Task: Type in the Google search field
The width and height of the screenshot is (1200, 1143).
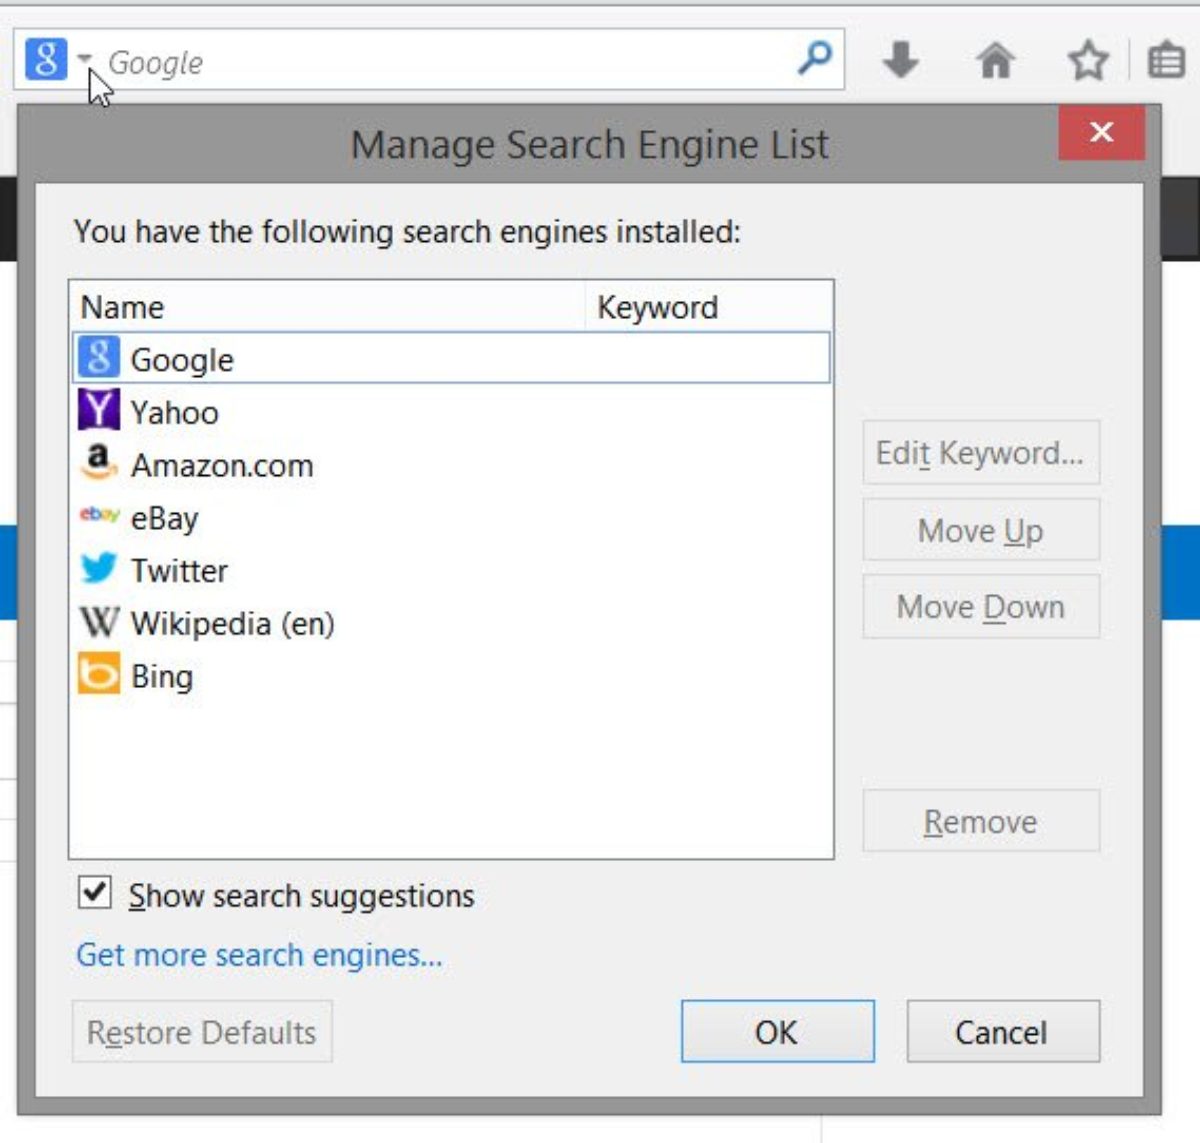Action: coord(440,62)
